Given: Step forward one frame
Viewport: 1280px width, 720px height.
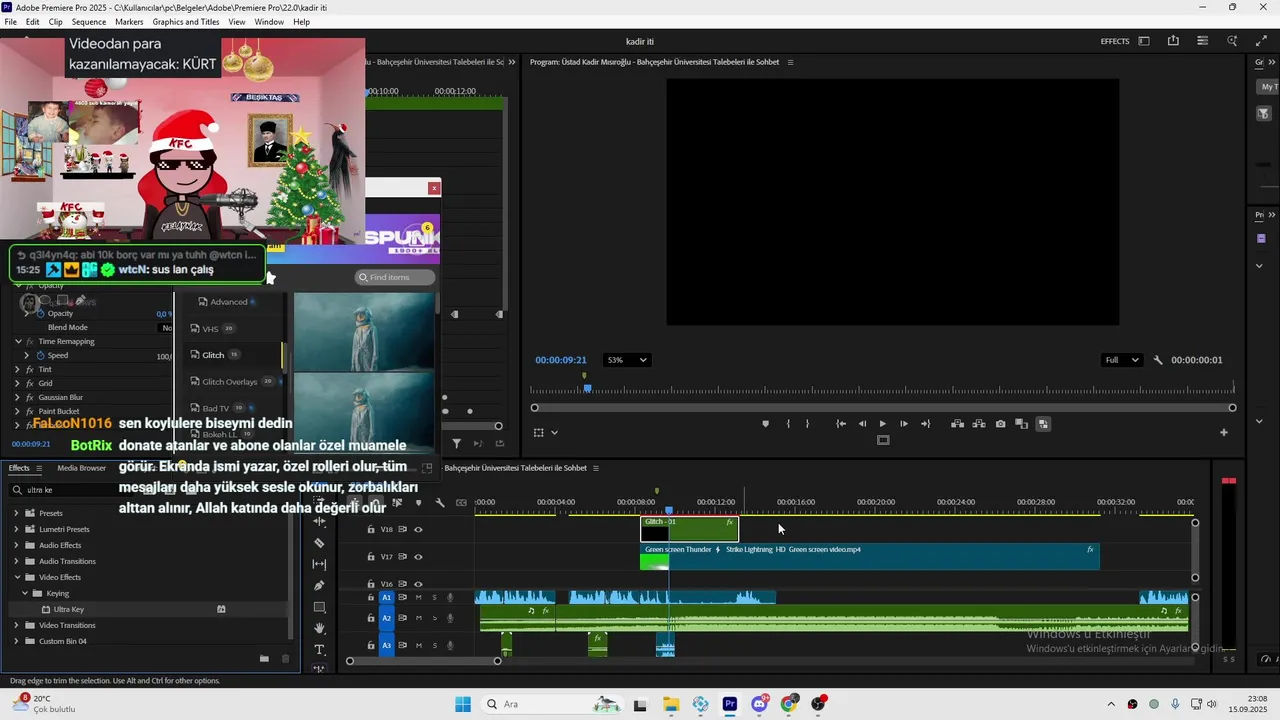Looking at the screenshot, I should 904,424.
